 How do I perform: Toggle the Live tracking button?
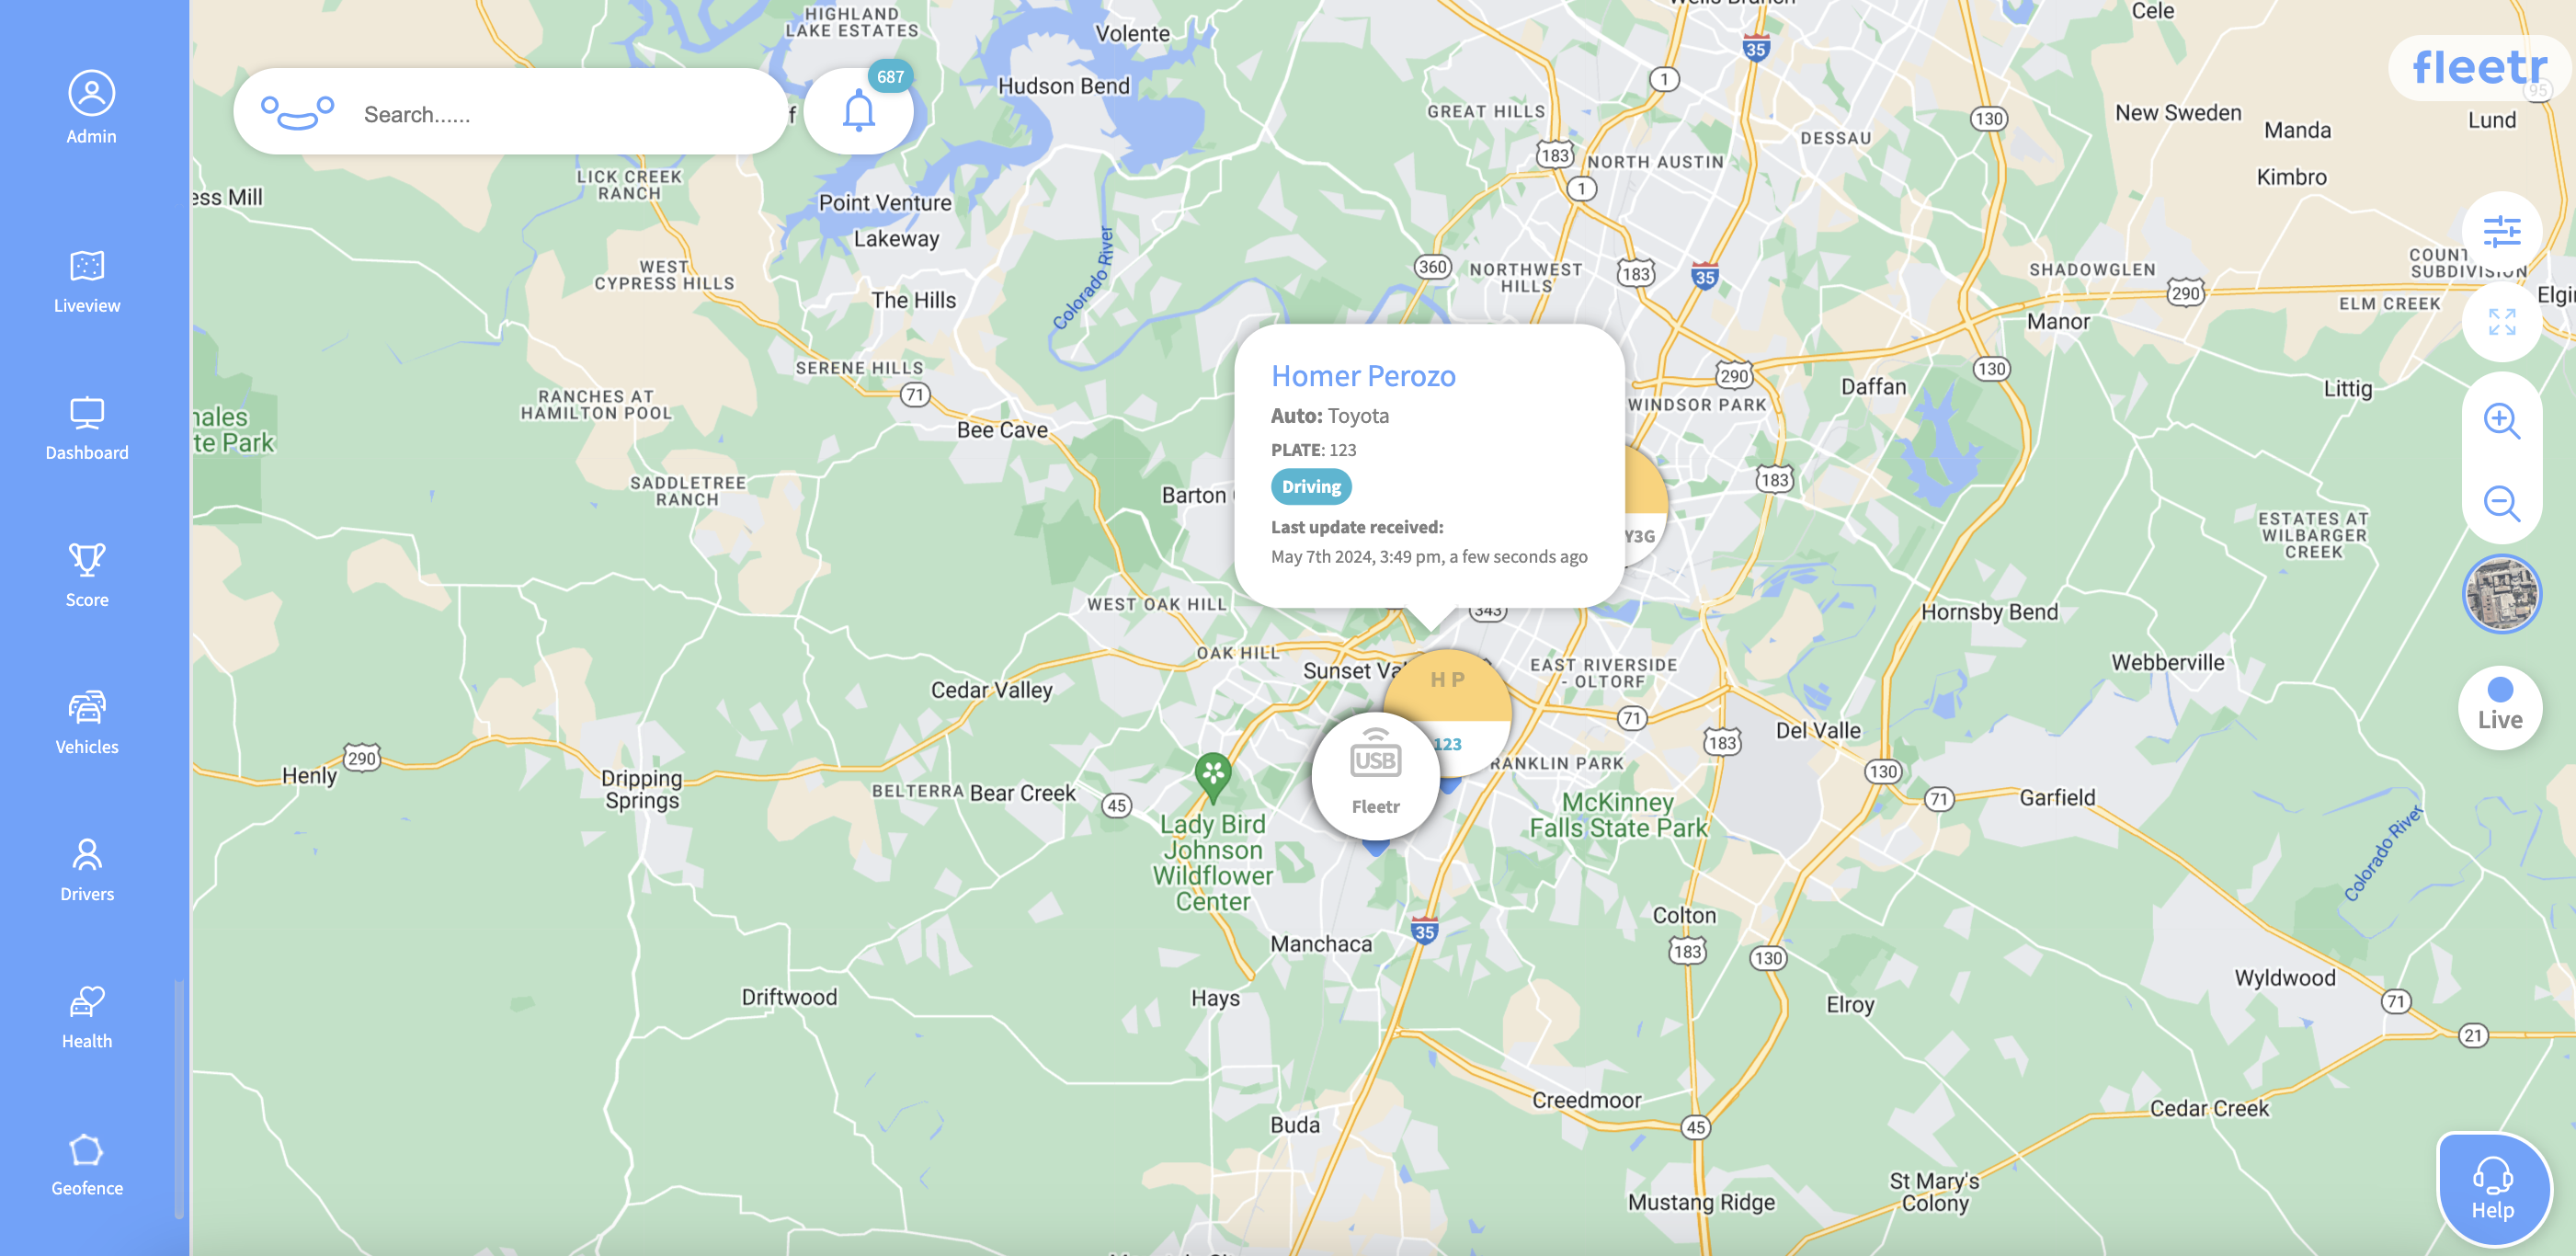click(x=2499, y=707)
